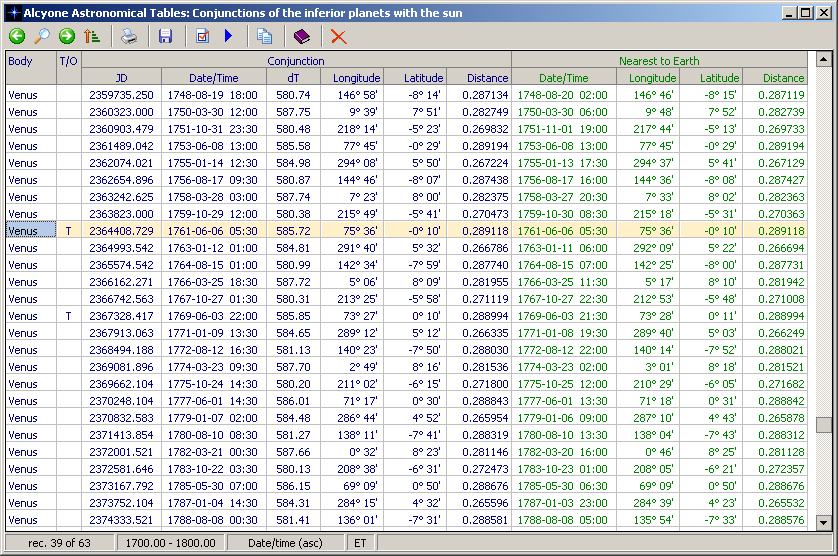This screenshot has width=838, height=556.
Task: Click the green back arrow icon
Action: tap(16, 36)
